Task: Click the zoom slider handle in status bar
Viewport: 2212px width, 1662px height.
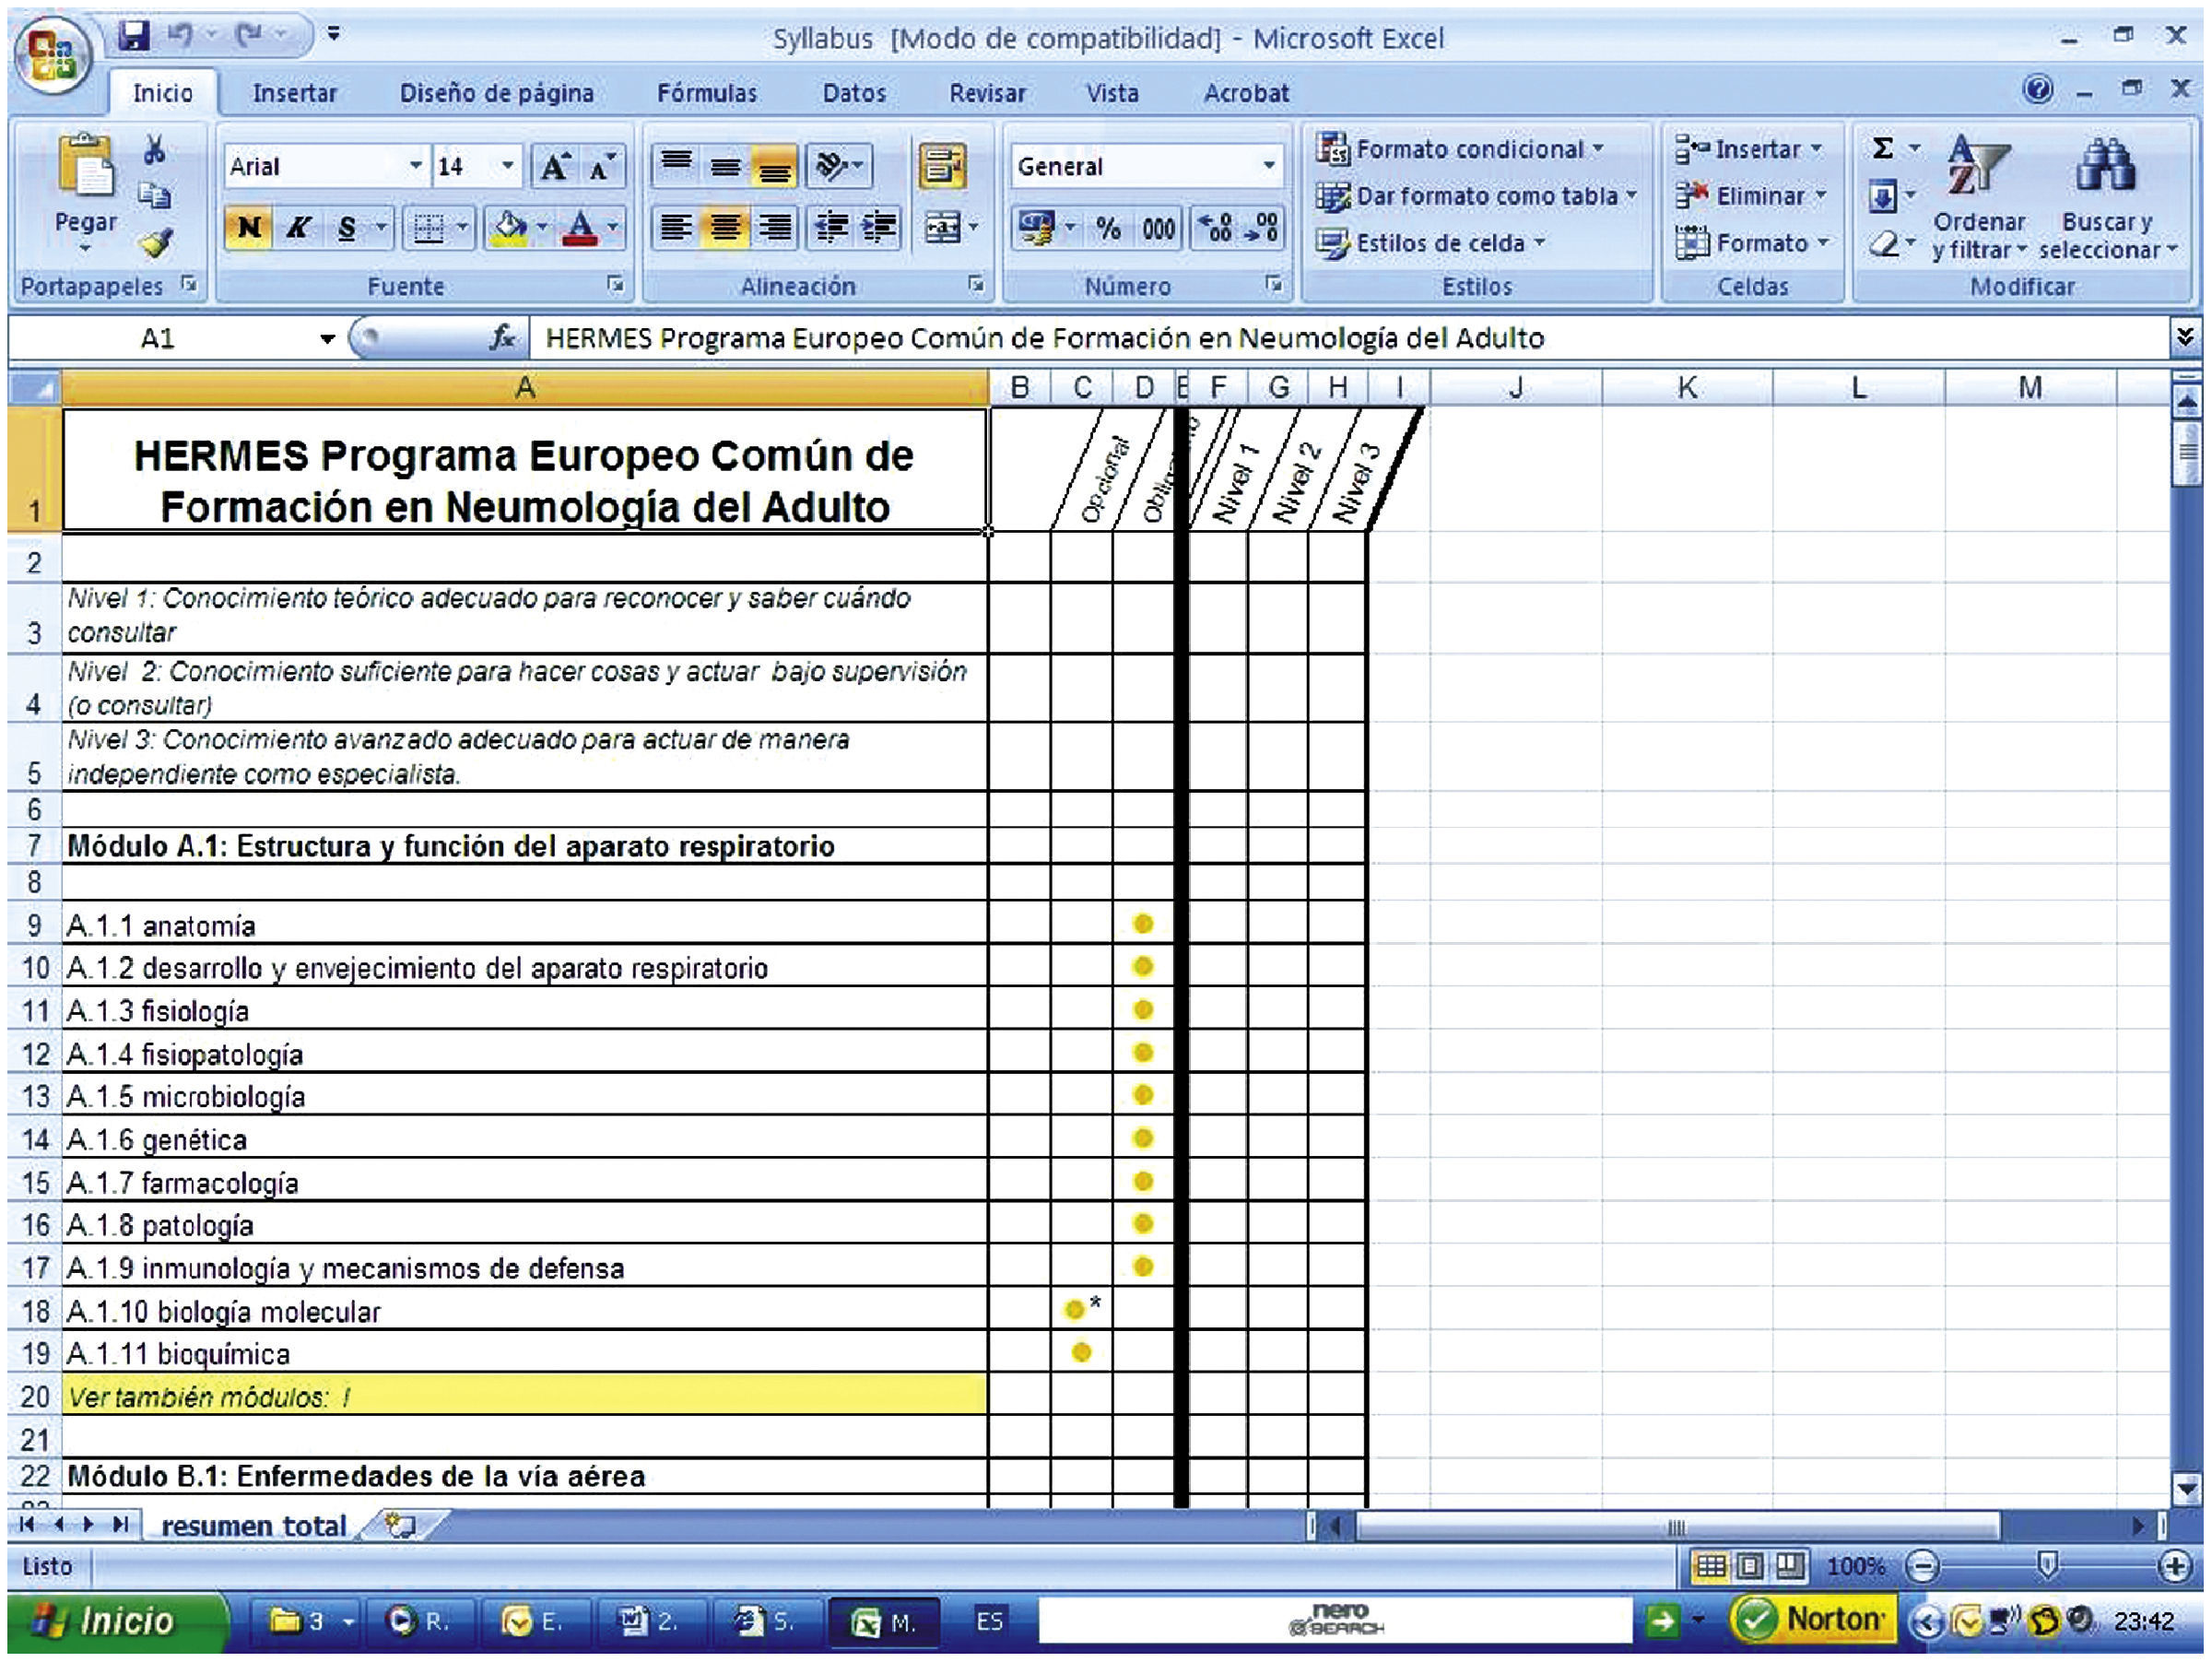Action: 2047,1565
